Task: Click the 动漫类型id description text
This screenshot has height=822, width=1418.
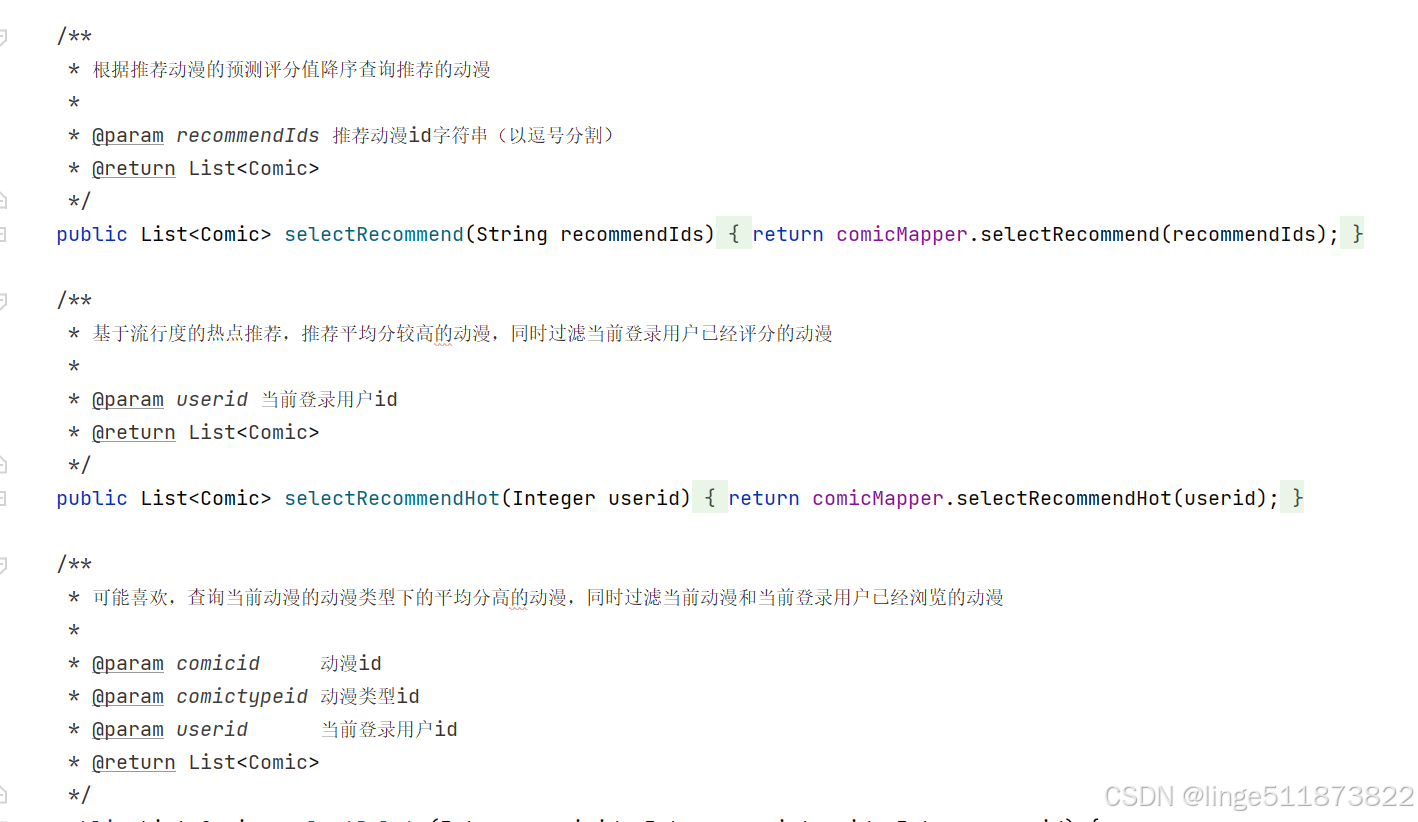Action: click(x=370, y=696)
